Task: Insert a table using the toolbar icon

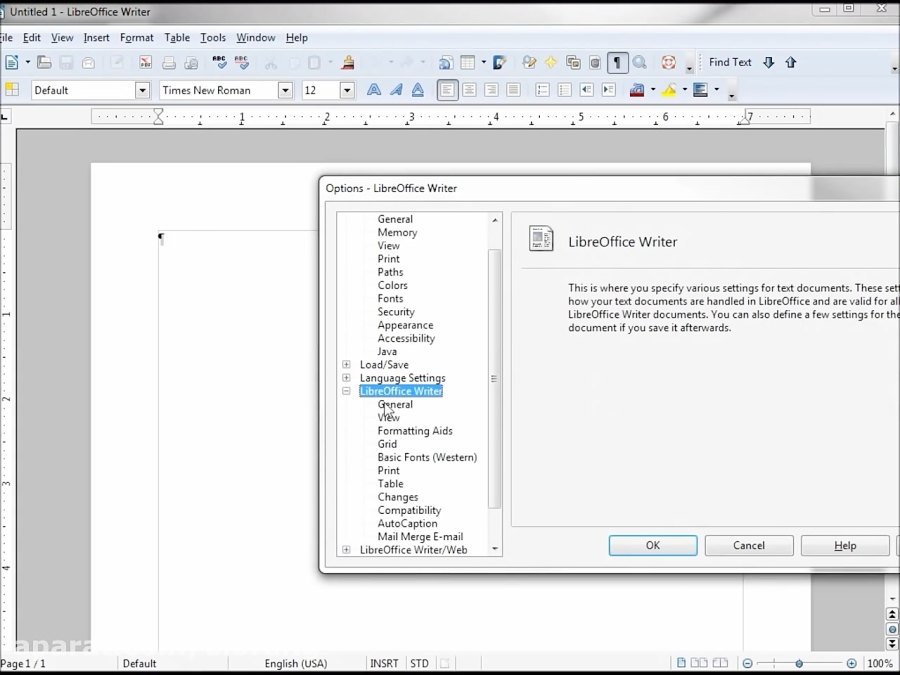Action: coord(466,62)
